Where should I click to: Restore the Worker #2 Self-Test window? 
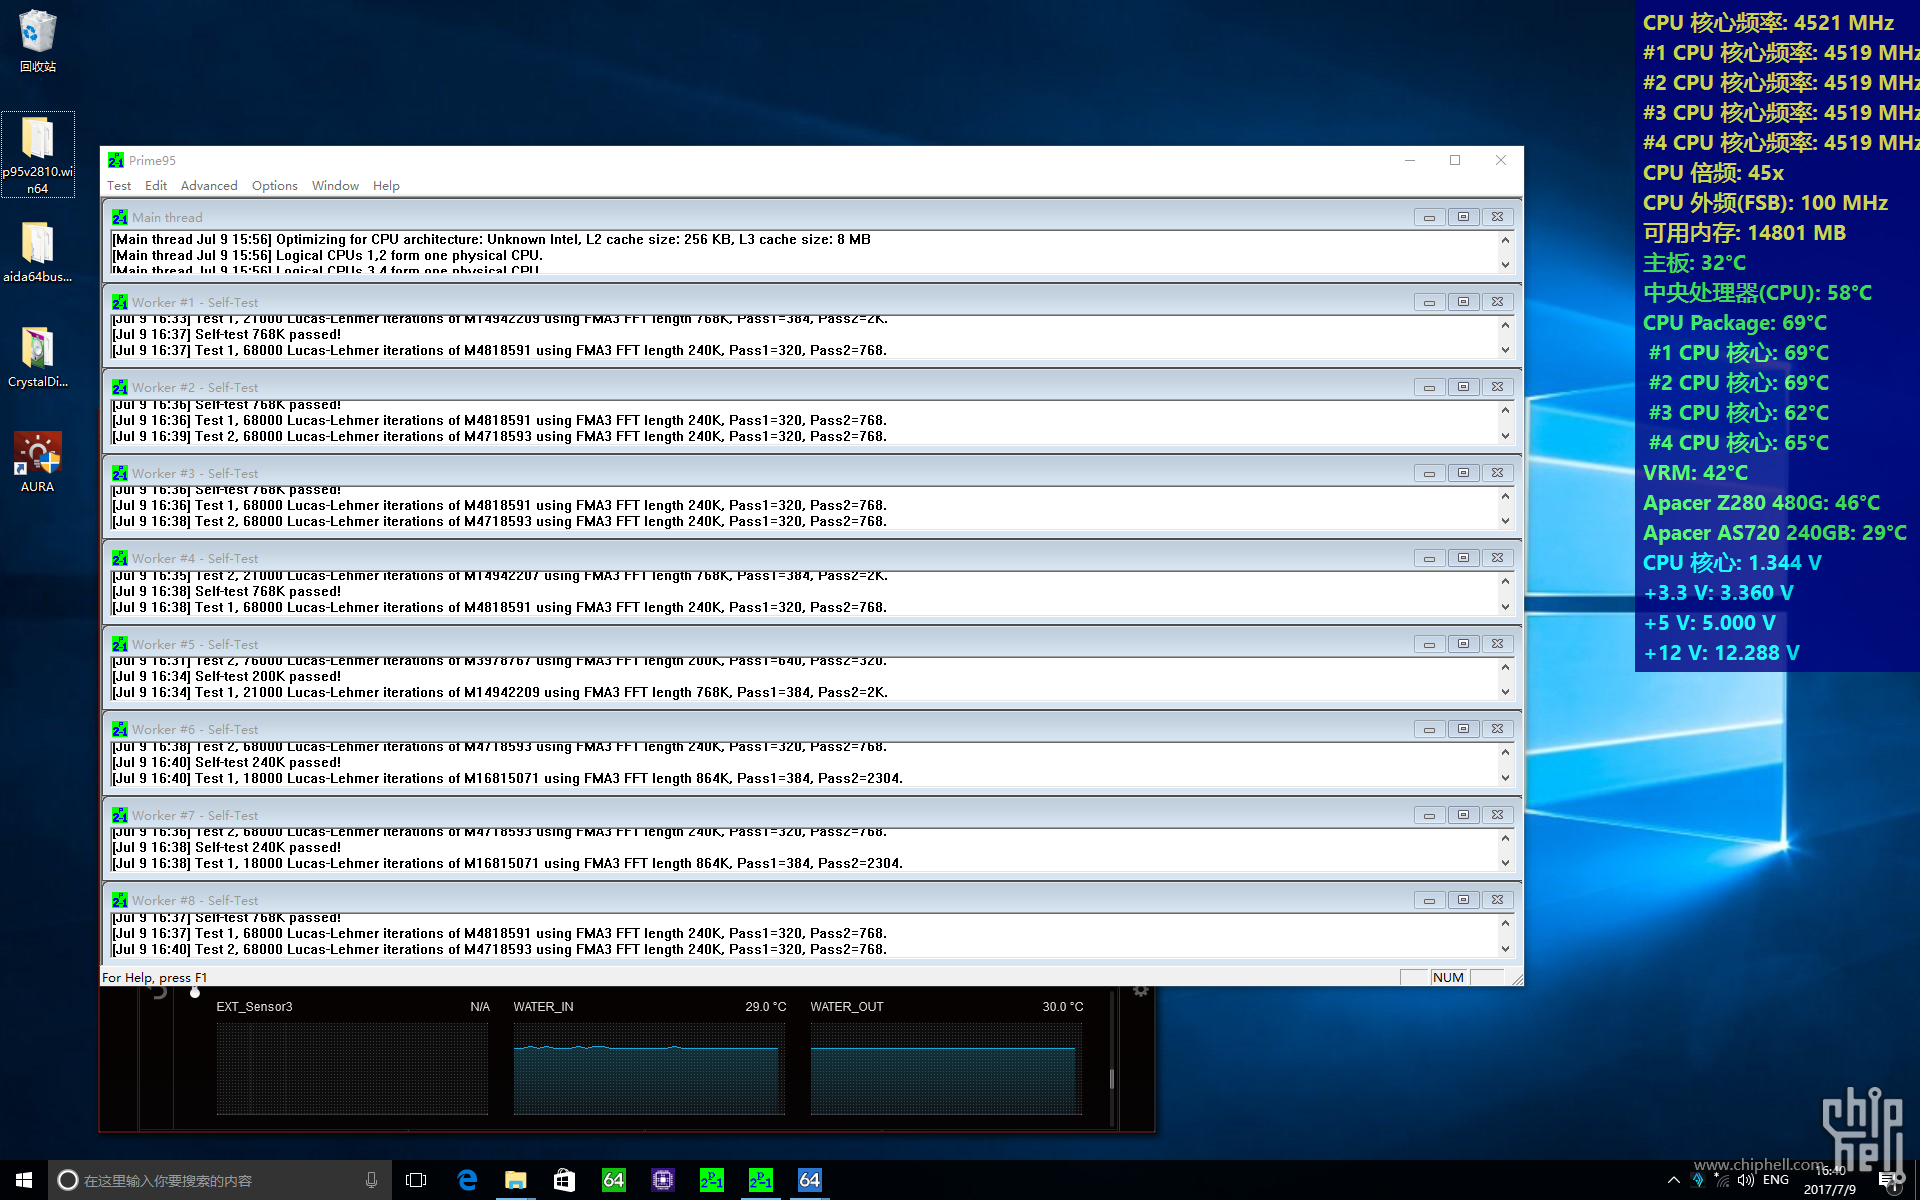1463,387
